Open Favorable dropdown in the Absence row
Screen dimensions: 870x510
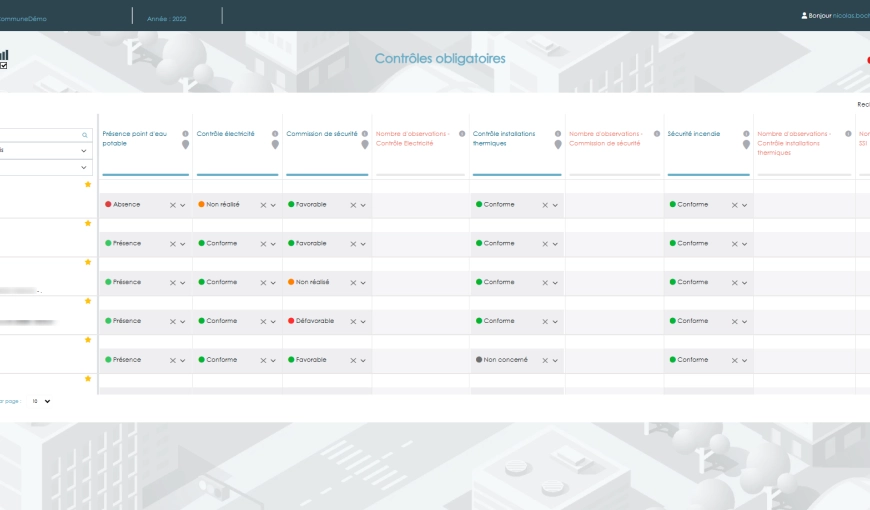363,205
